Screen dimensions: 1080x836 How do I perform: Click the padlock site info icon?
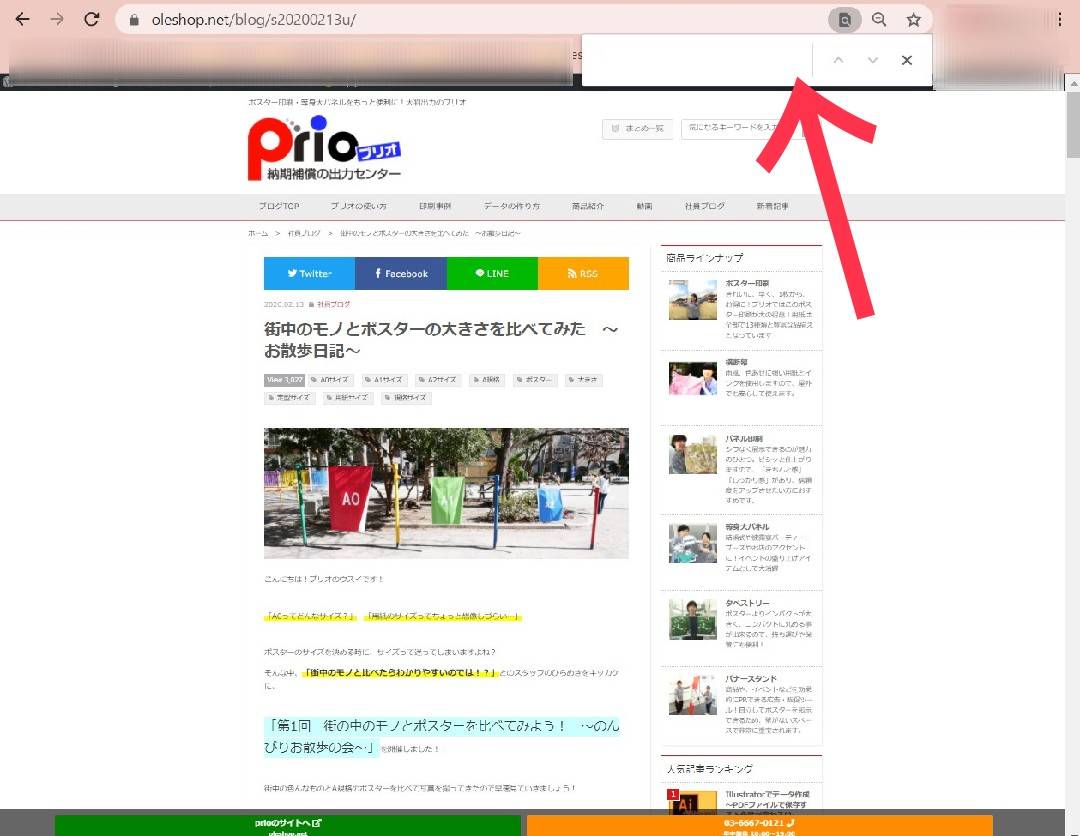pyautogui.click(x=134, y=20)
